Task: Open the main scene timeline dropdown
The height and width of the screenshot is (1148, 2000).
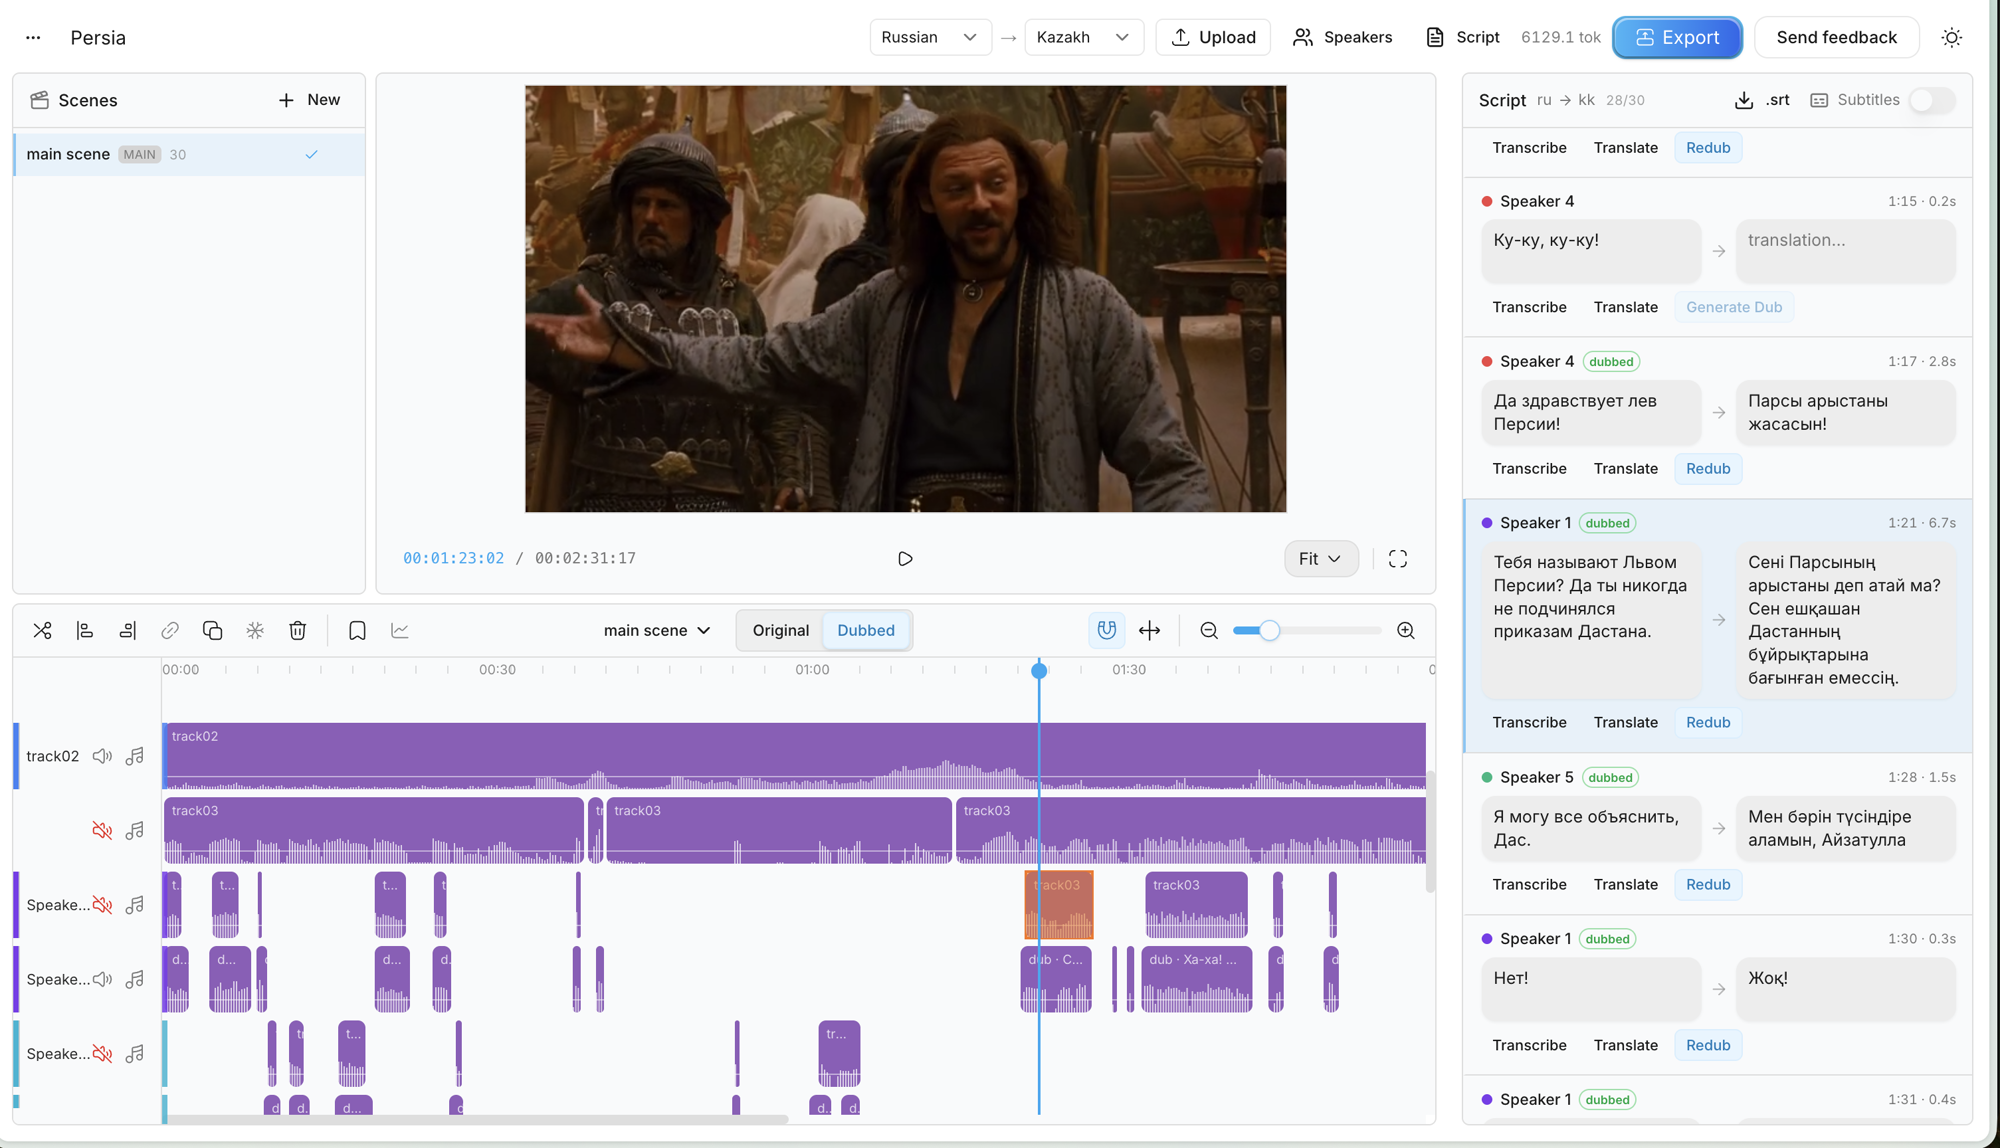Action: [657, 630]
